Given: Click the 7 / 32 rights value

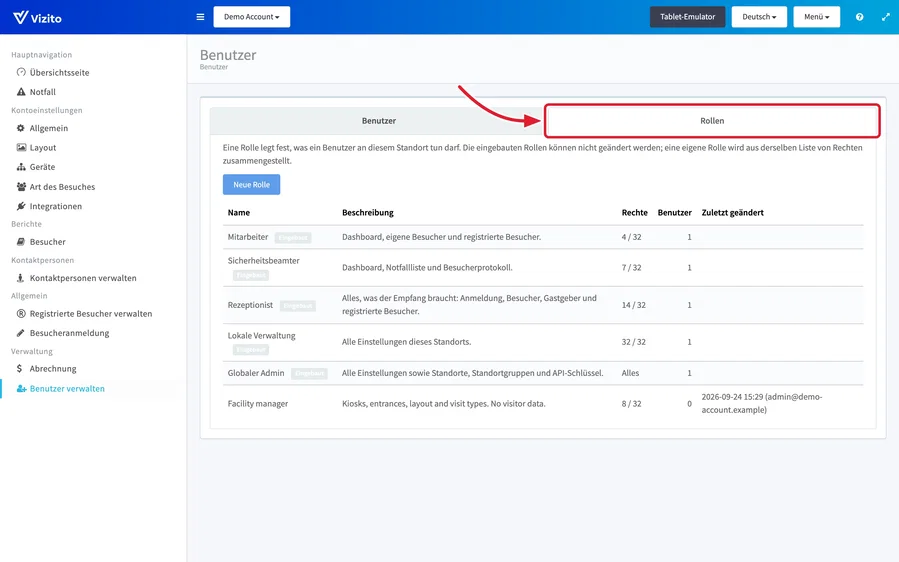Looking at the screenshot, I should click(x=631, y=267).
